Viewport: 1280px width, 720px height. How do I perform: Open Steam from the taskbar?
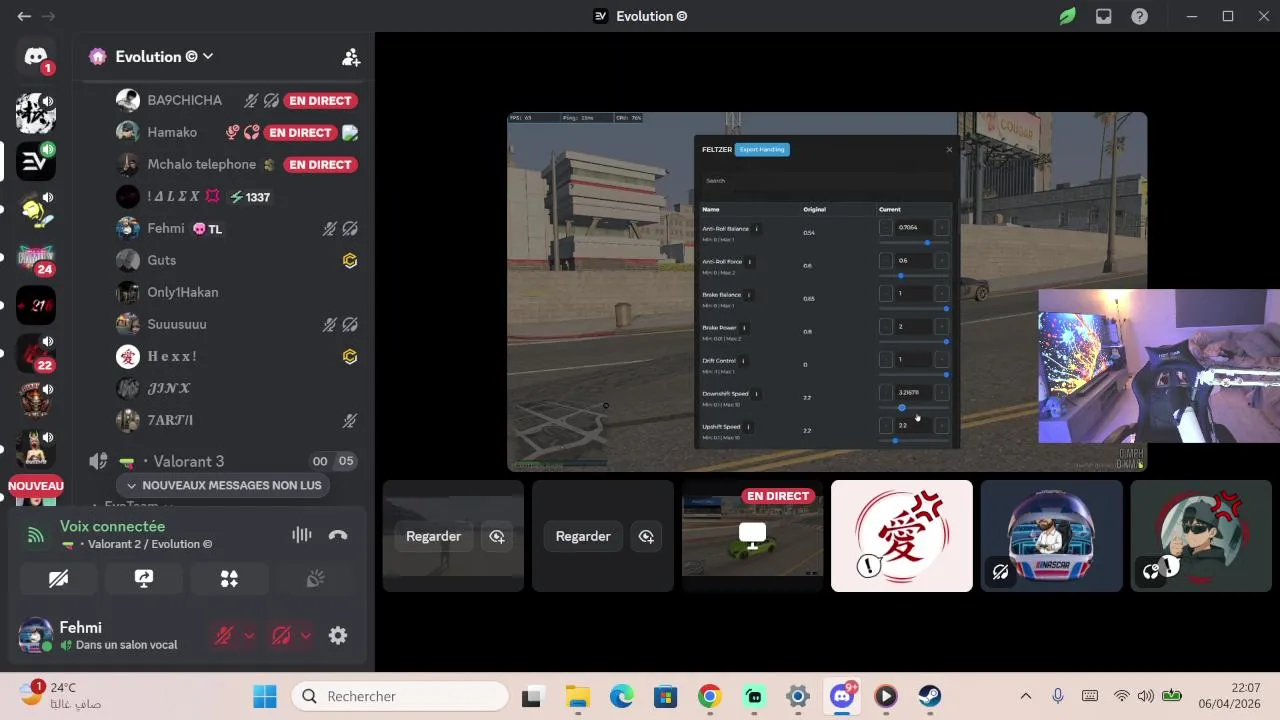[x=930, y=696]
